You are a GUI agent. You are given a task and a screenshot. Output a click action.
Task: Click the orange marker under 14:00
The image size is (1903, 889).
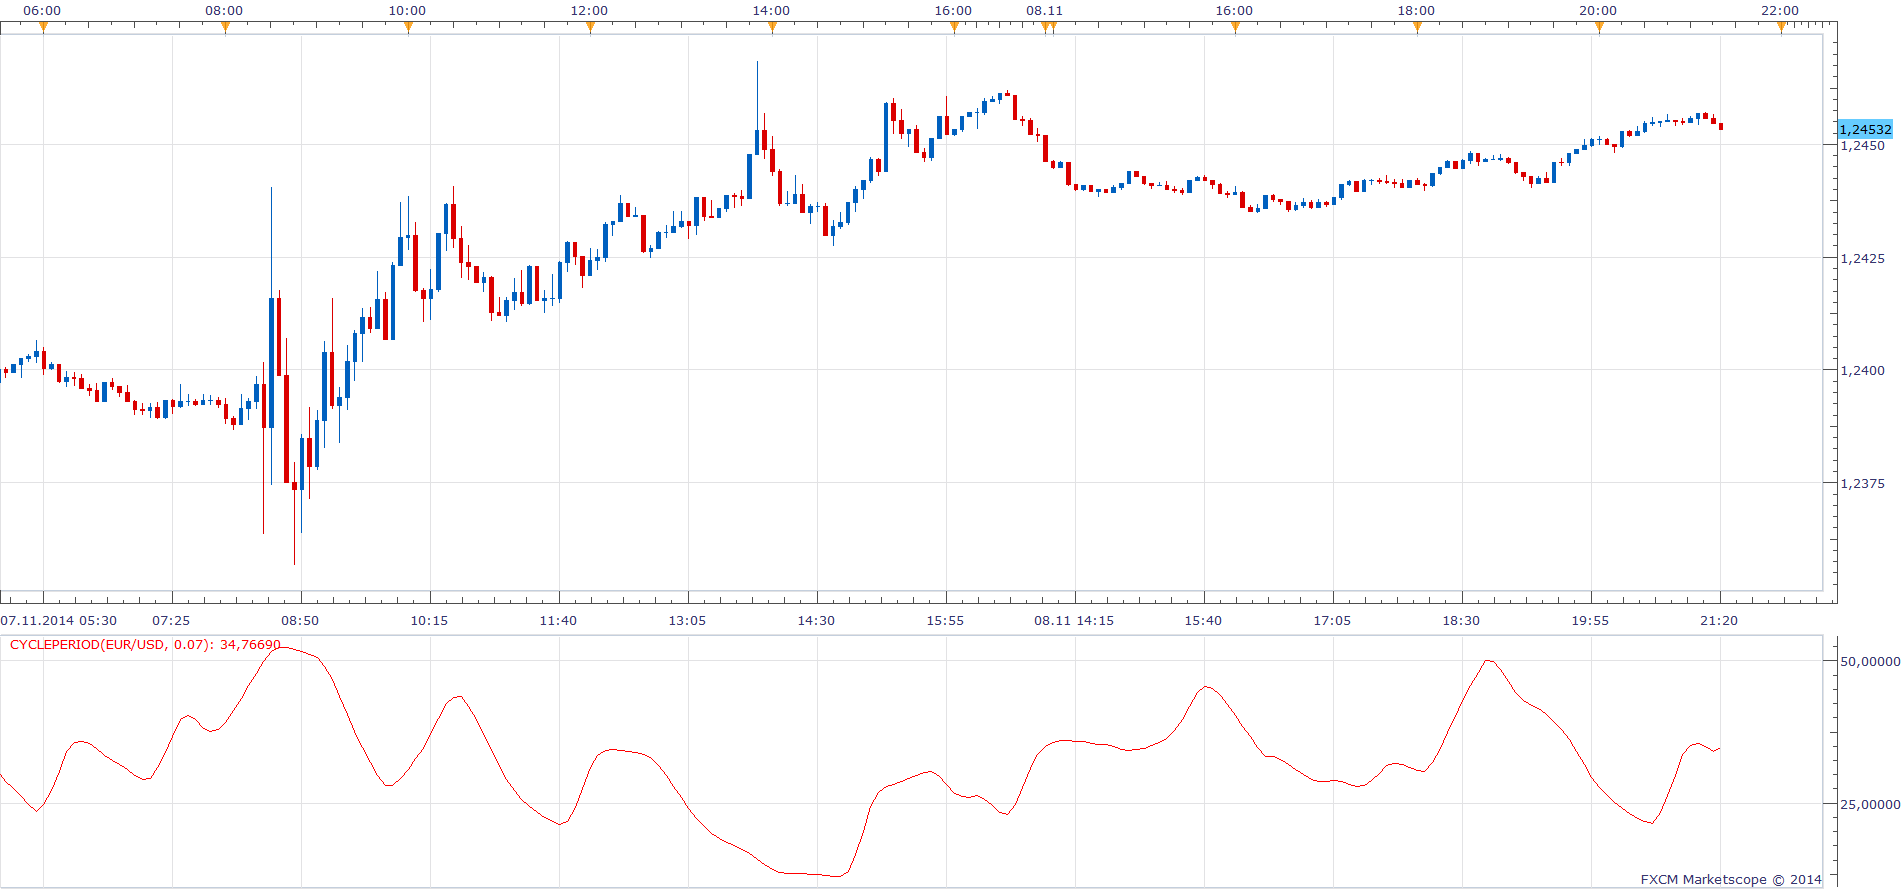[x=772, y=28]
